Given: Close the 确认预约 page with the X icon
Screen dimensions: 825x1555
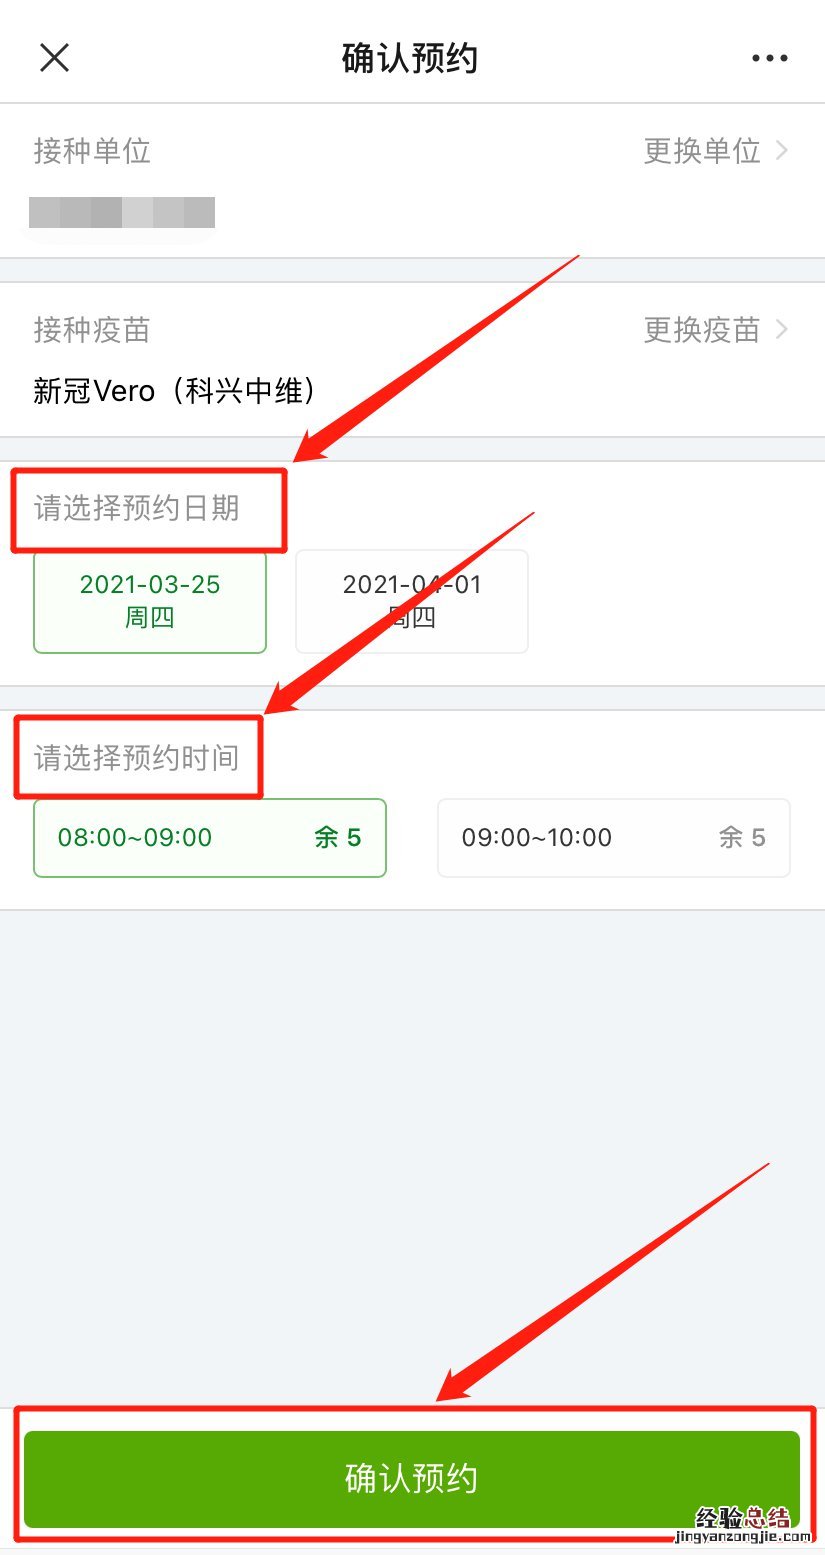Looking at the screenshot, I should click(54, 58).
